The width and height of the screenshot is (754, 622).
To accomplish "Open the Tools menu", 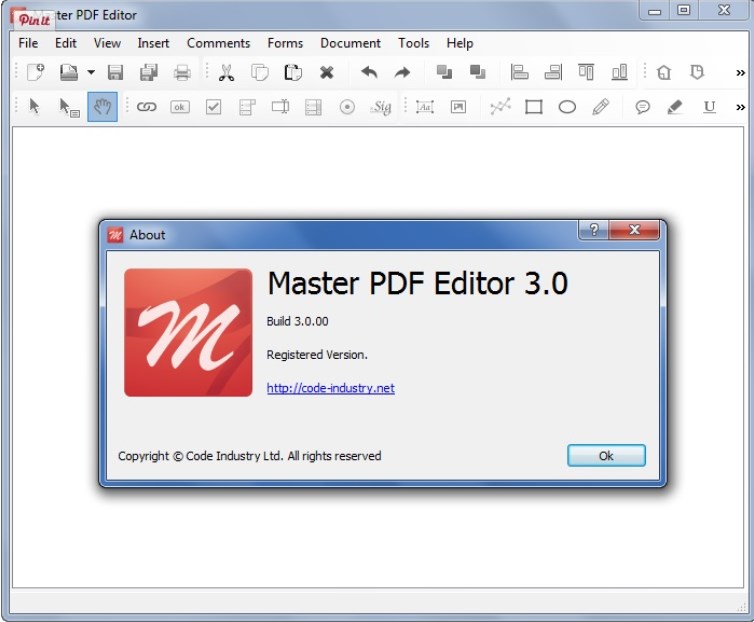I will (x=414, y=43).
